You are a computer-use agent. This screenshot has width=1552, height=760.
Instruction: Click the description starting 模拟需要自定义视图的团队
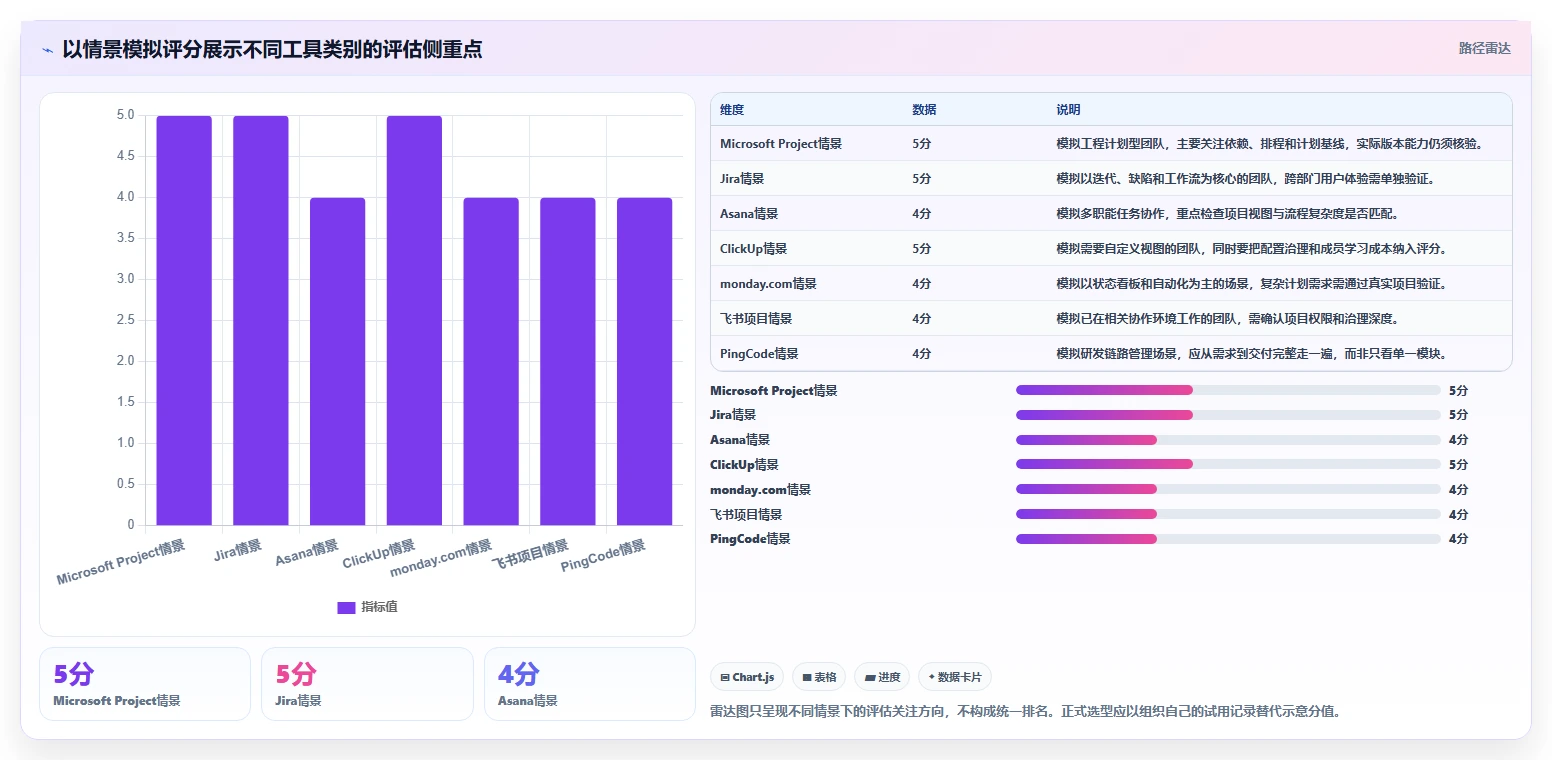pos(1251,249)
